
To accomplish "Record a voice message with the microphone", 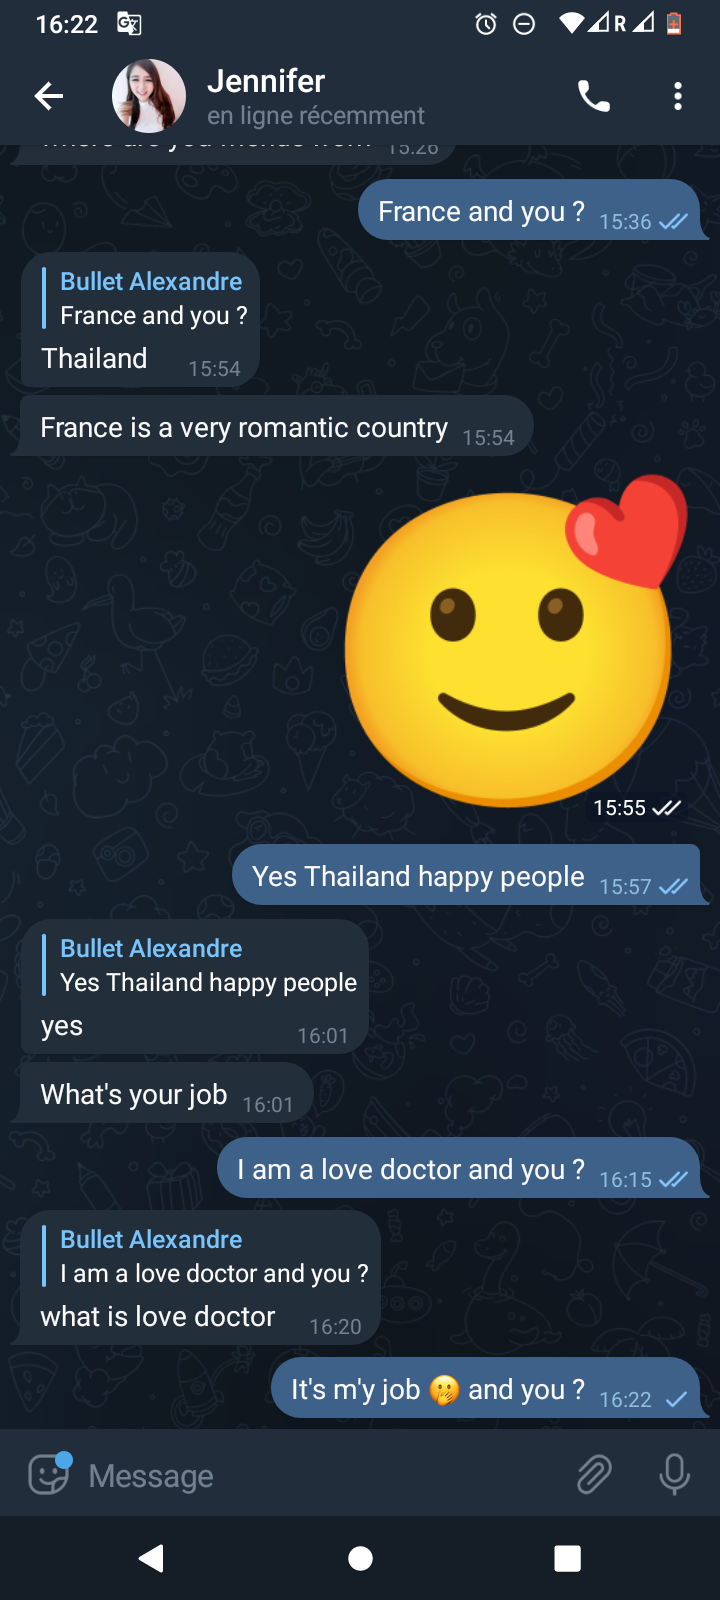I will point(675,1474).
